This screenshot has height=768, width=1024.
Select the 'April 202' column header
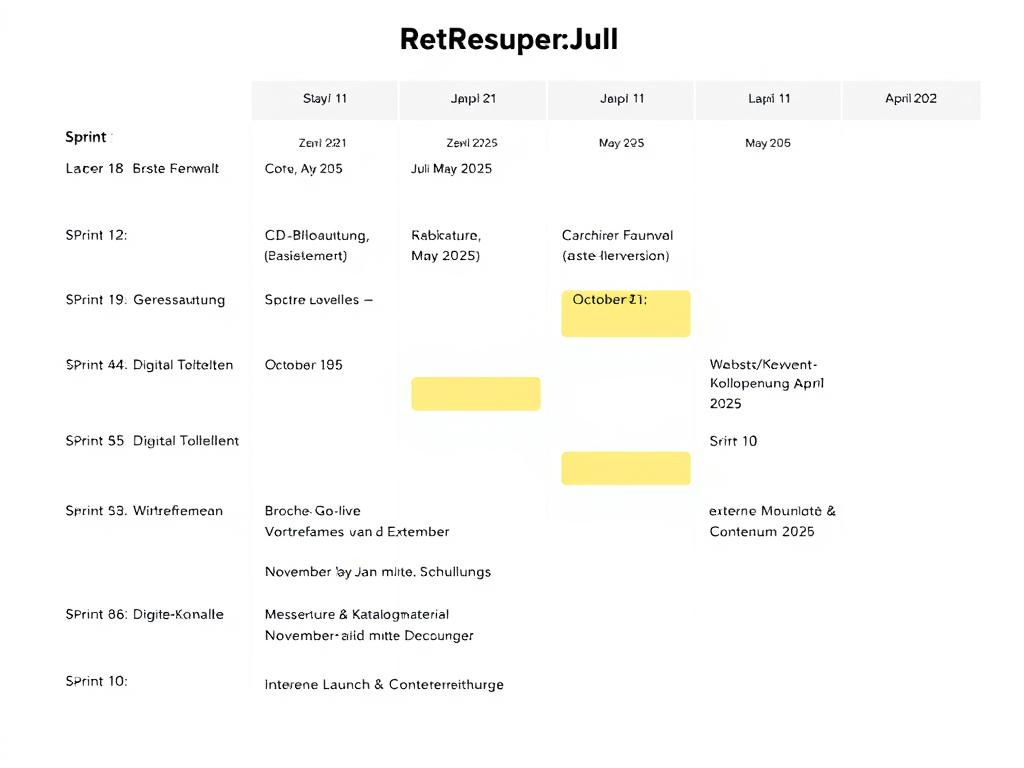[x=911, y=99]
